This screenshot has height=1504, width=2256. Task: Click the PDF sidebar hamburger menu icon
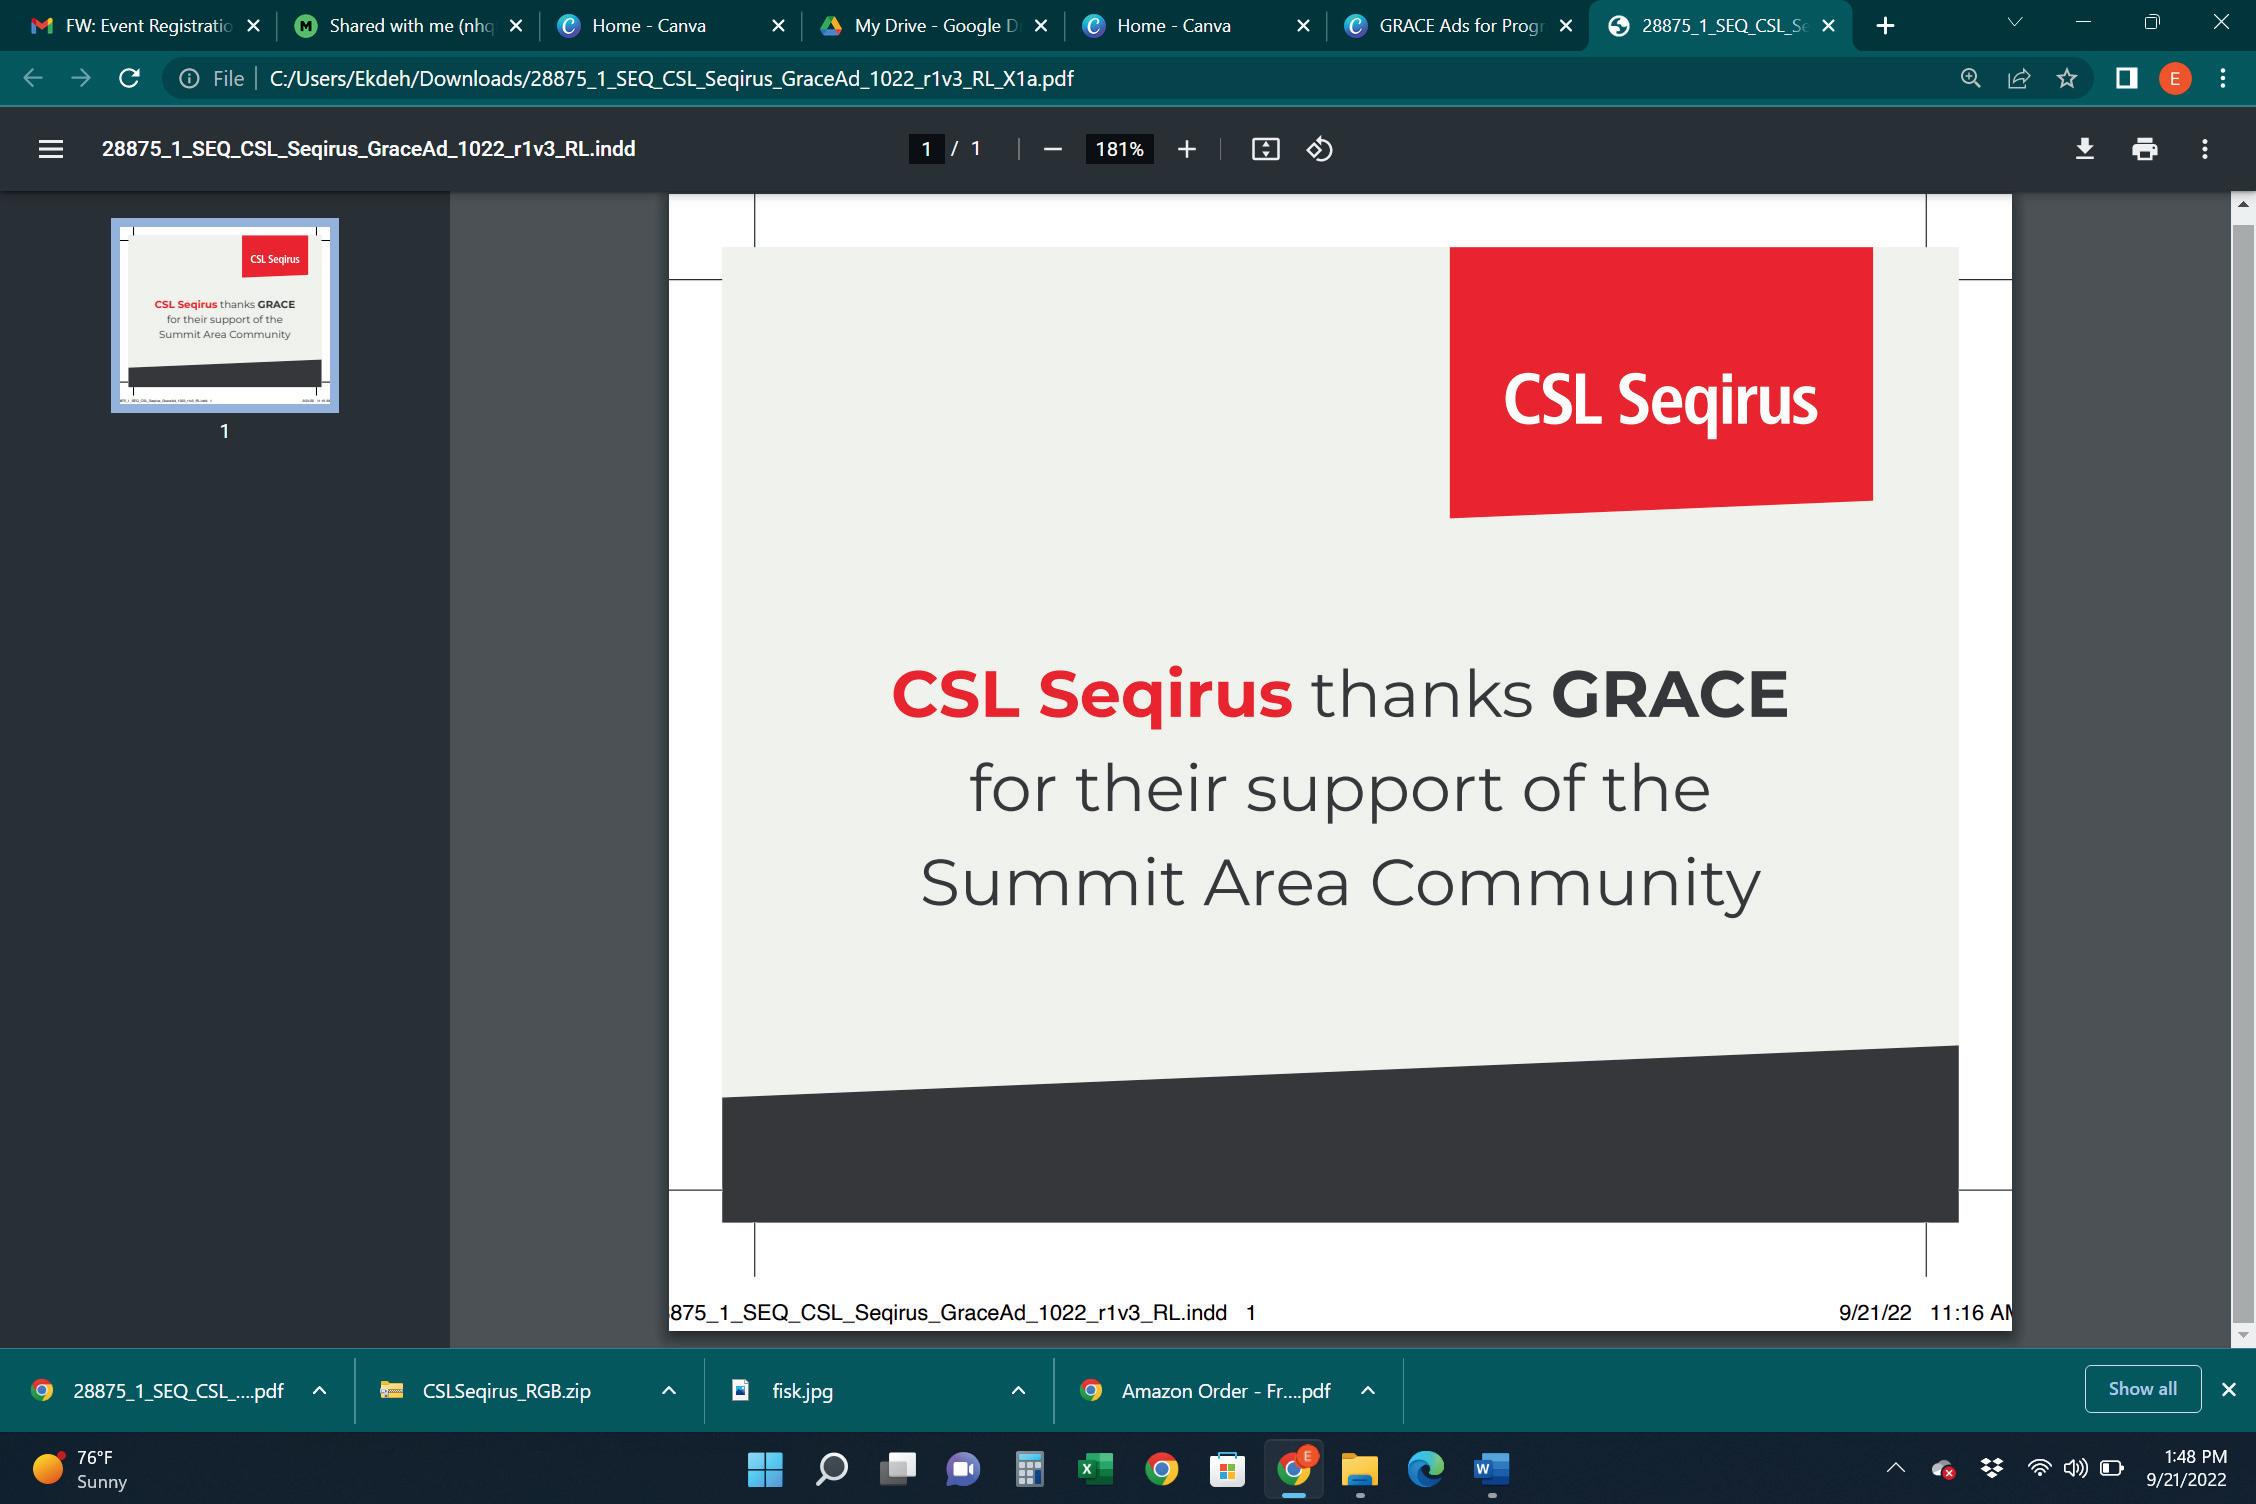[x=50, y=149]
